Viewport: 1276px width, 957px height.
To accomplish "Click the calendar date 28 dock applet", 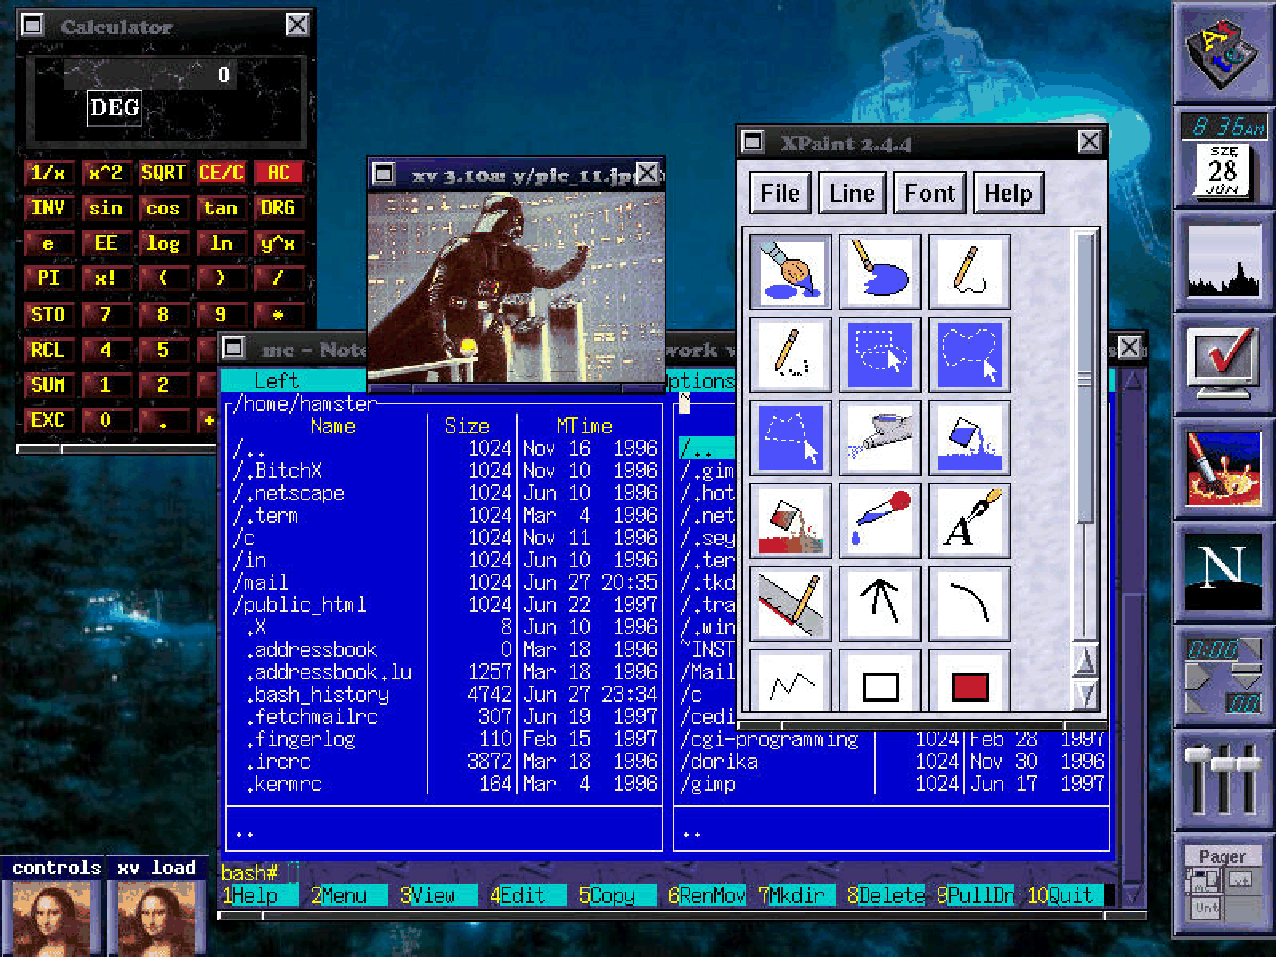I will point(1224,170).
